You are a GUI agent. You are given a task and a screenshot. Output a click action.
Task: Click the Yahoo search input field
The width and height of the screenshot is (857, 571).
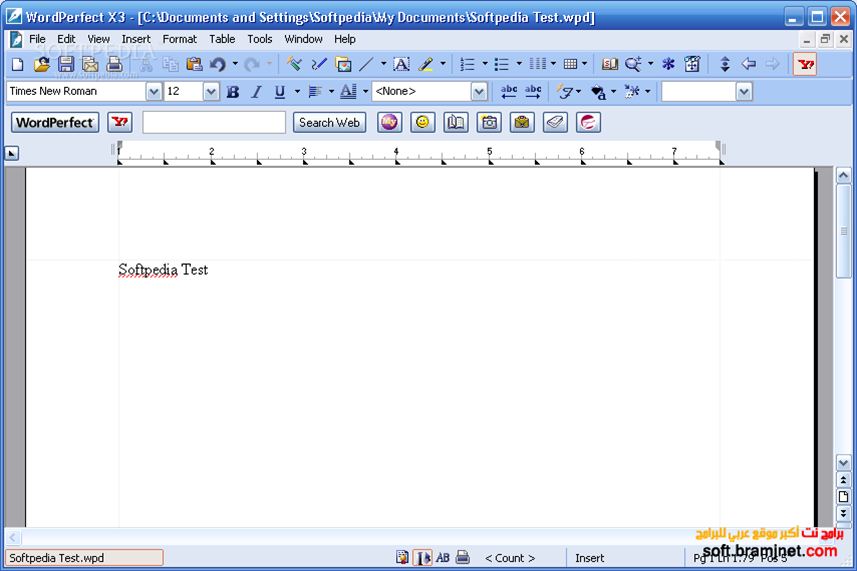coord(214,122)
